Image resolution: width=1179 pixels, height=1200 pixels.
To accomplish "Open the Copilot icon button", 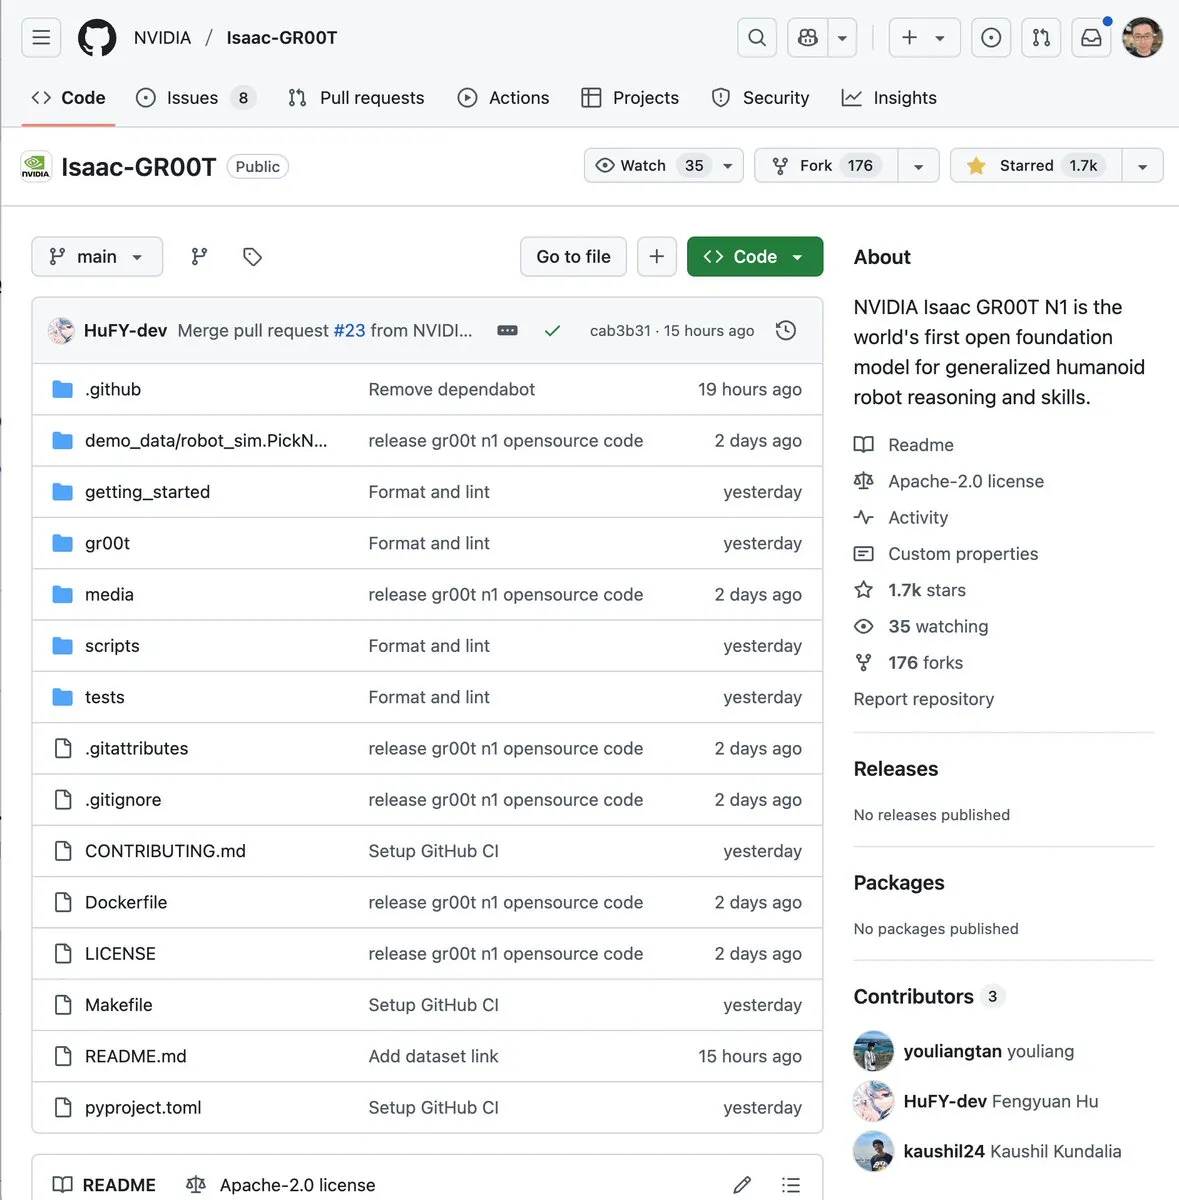I will click(808, 38).
